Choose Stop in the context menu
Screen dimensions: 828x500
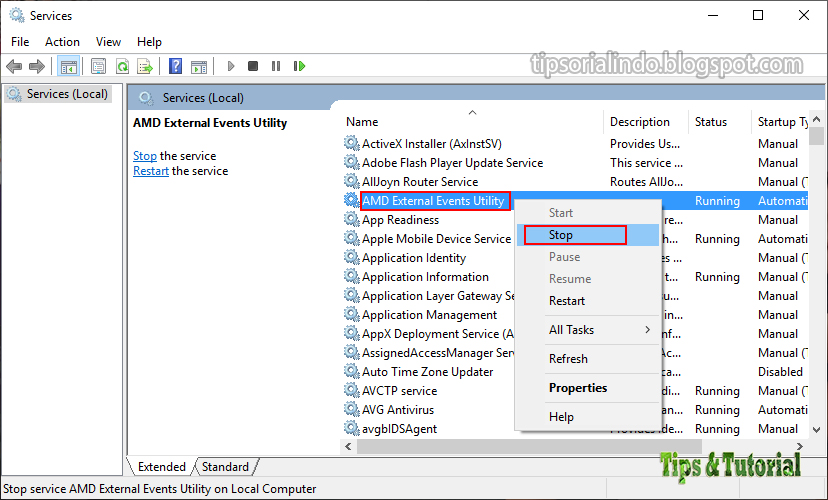coord(588,235)
